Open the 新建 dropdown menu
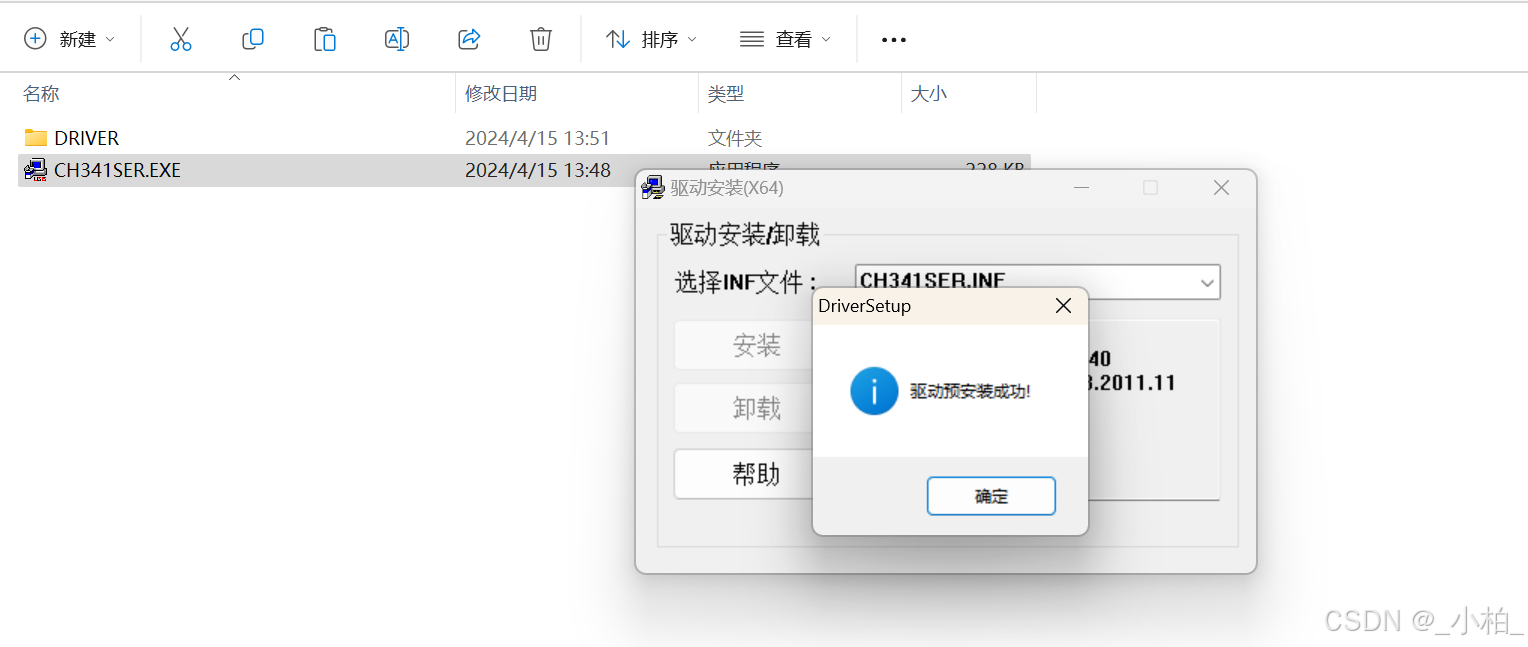Image resolution: width=1528 pixels, height=647 pixels. [70, 39]
